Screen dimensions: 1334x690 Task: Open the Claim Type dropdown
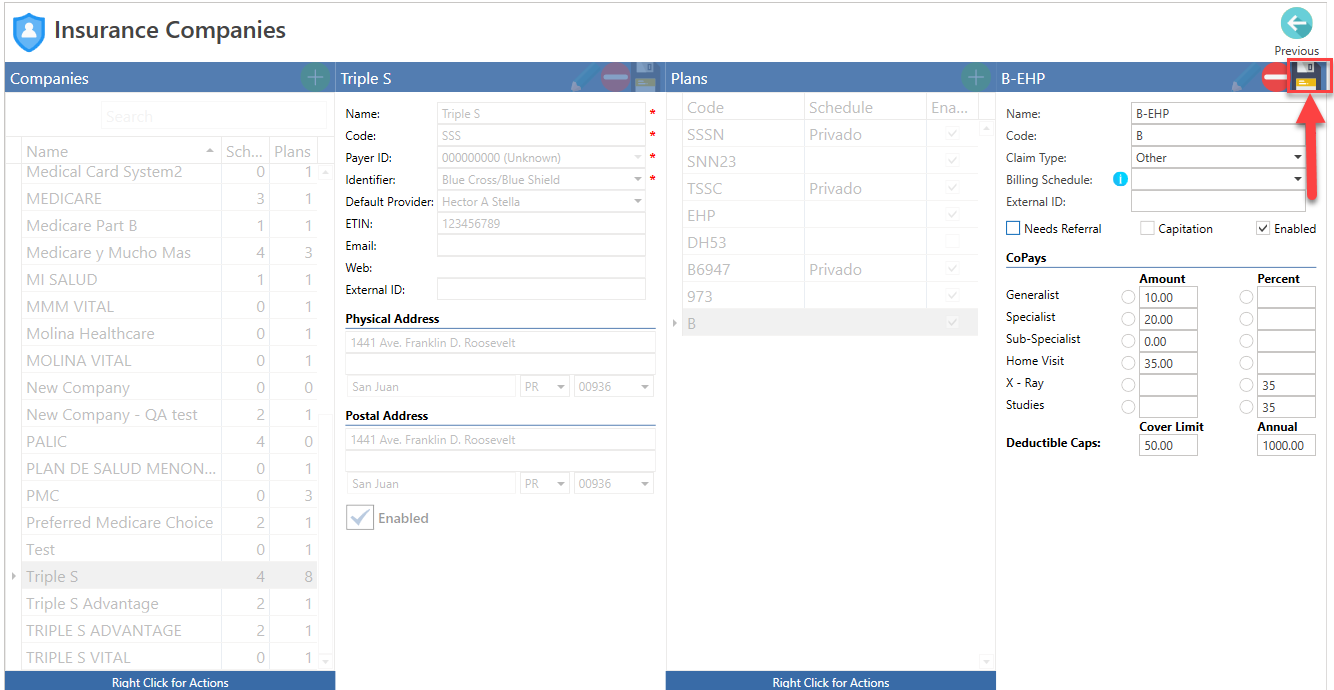[1297, 158]
